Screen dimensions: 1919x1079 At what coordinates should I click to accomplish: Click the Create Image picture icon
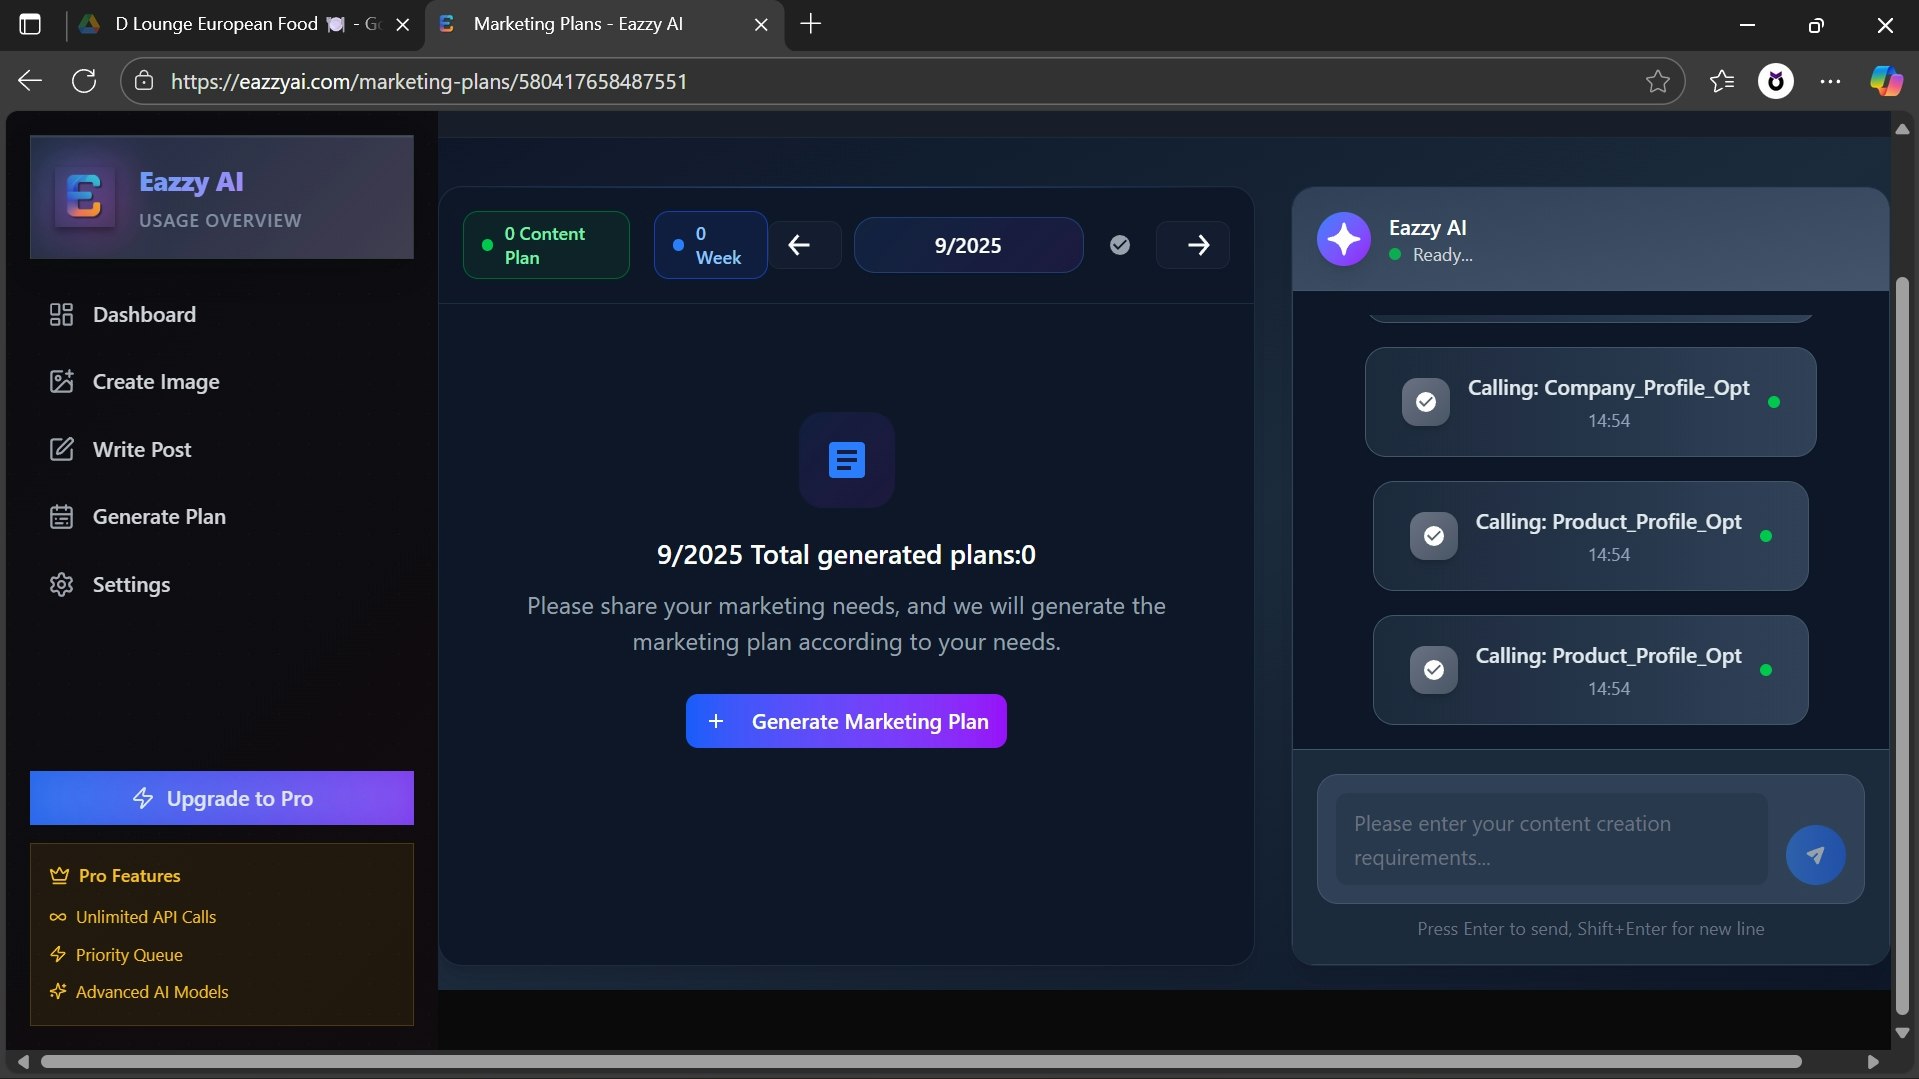point(61,381)
